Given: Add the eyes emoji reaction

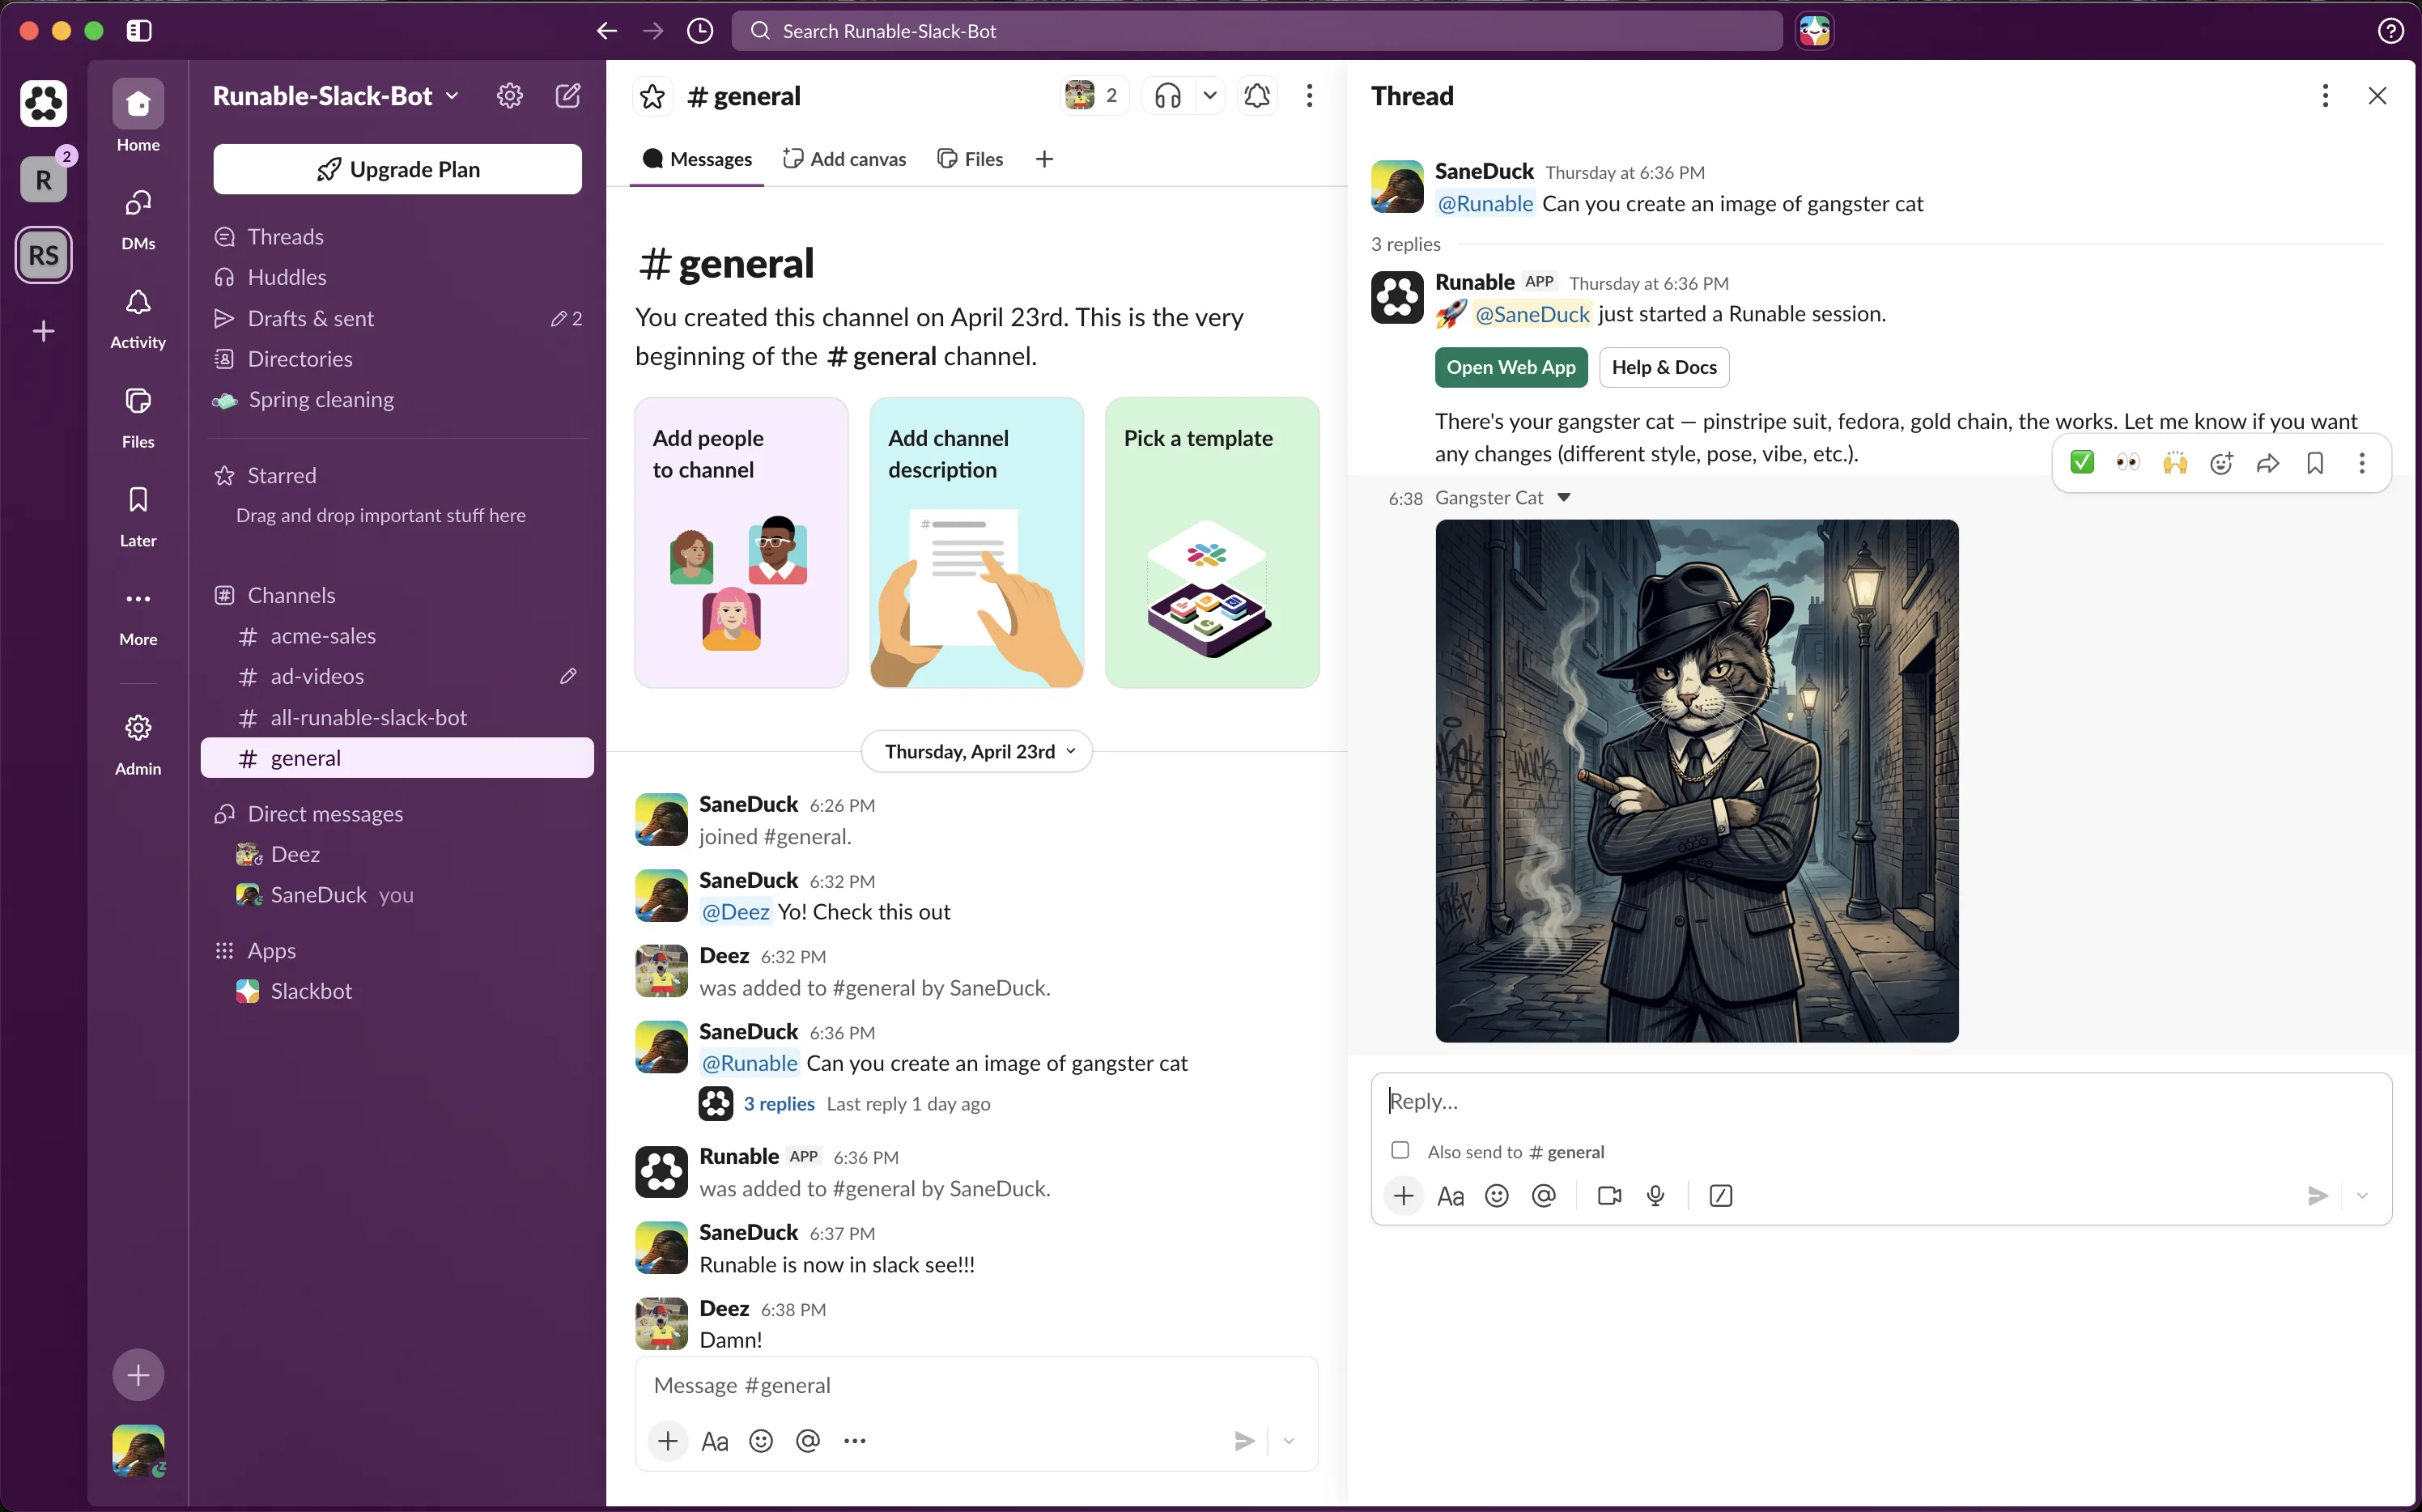Looking at the screenshot, I should [2128, 463].
